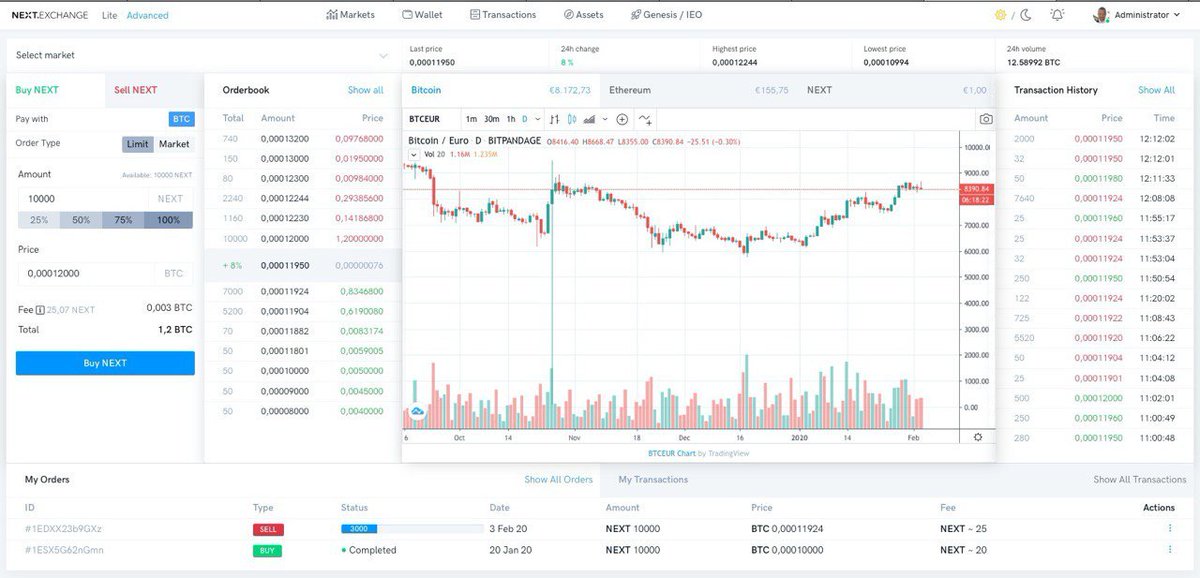Open order ID #1EDXX23b9GXz
Screen dimensions: 1200x578
point(63,528)
